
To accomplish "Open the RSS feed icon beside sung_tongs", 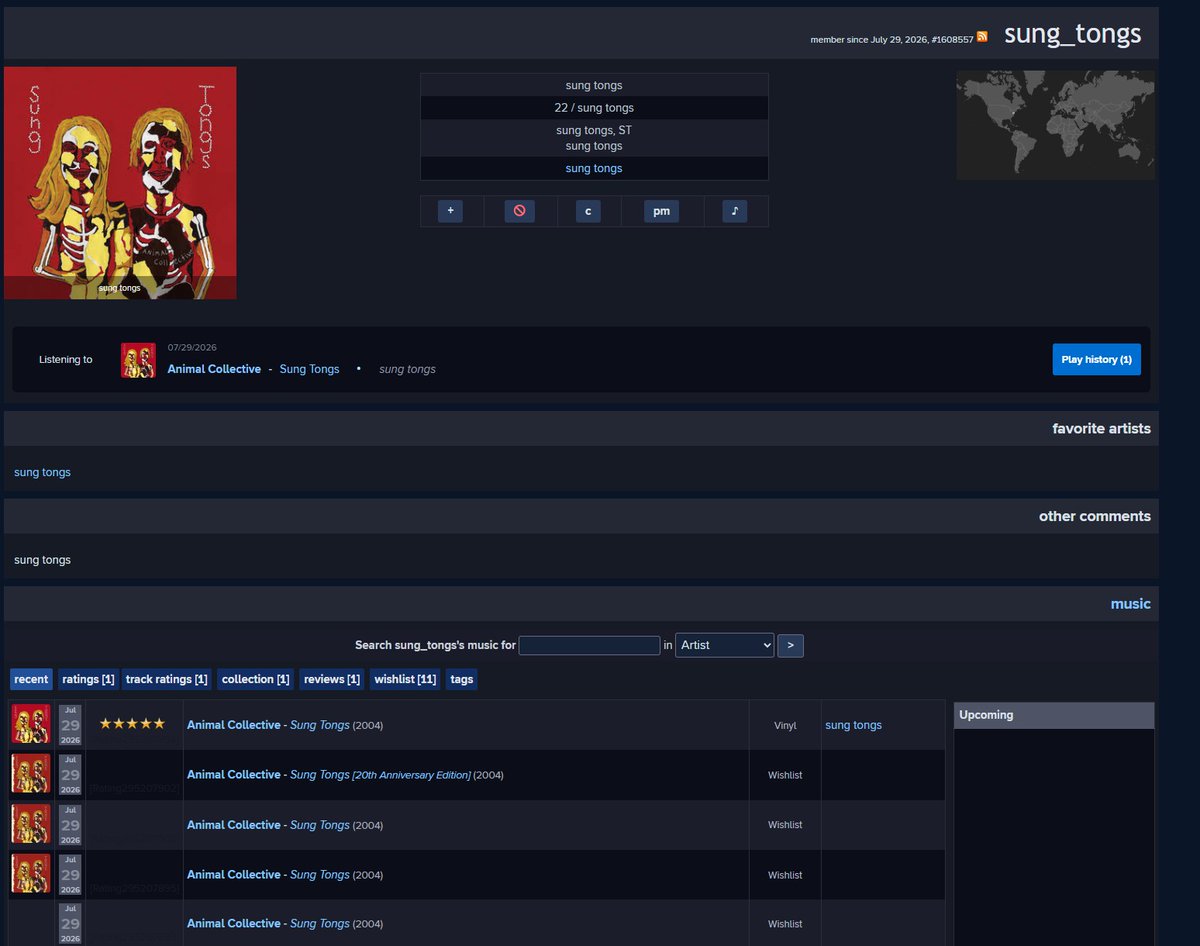I will [982, 37].
